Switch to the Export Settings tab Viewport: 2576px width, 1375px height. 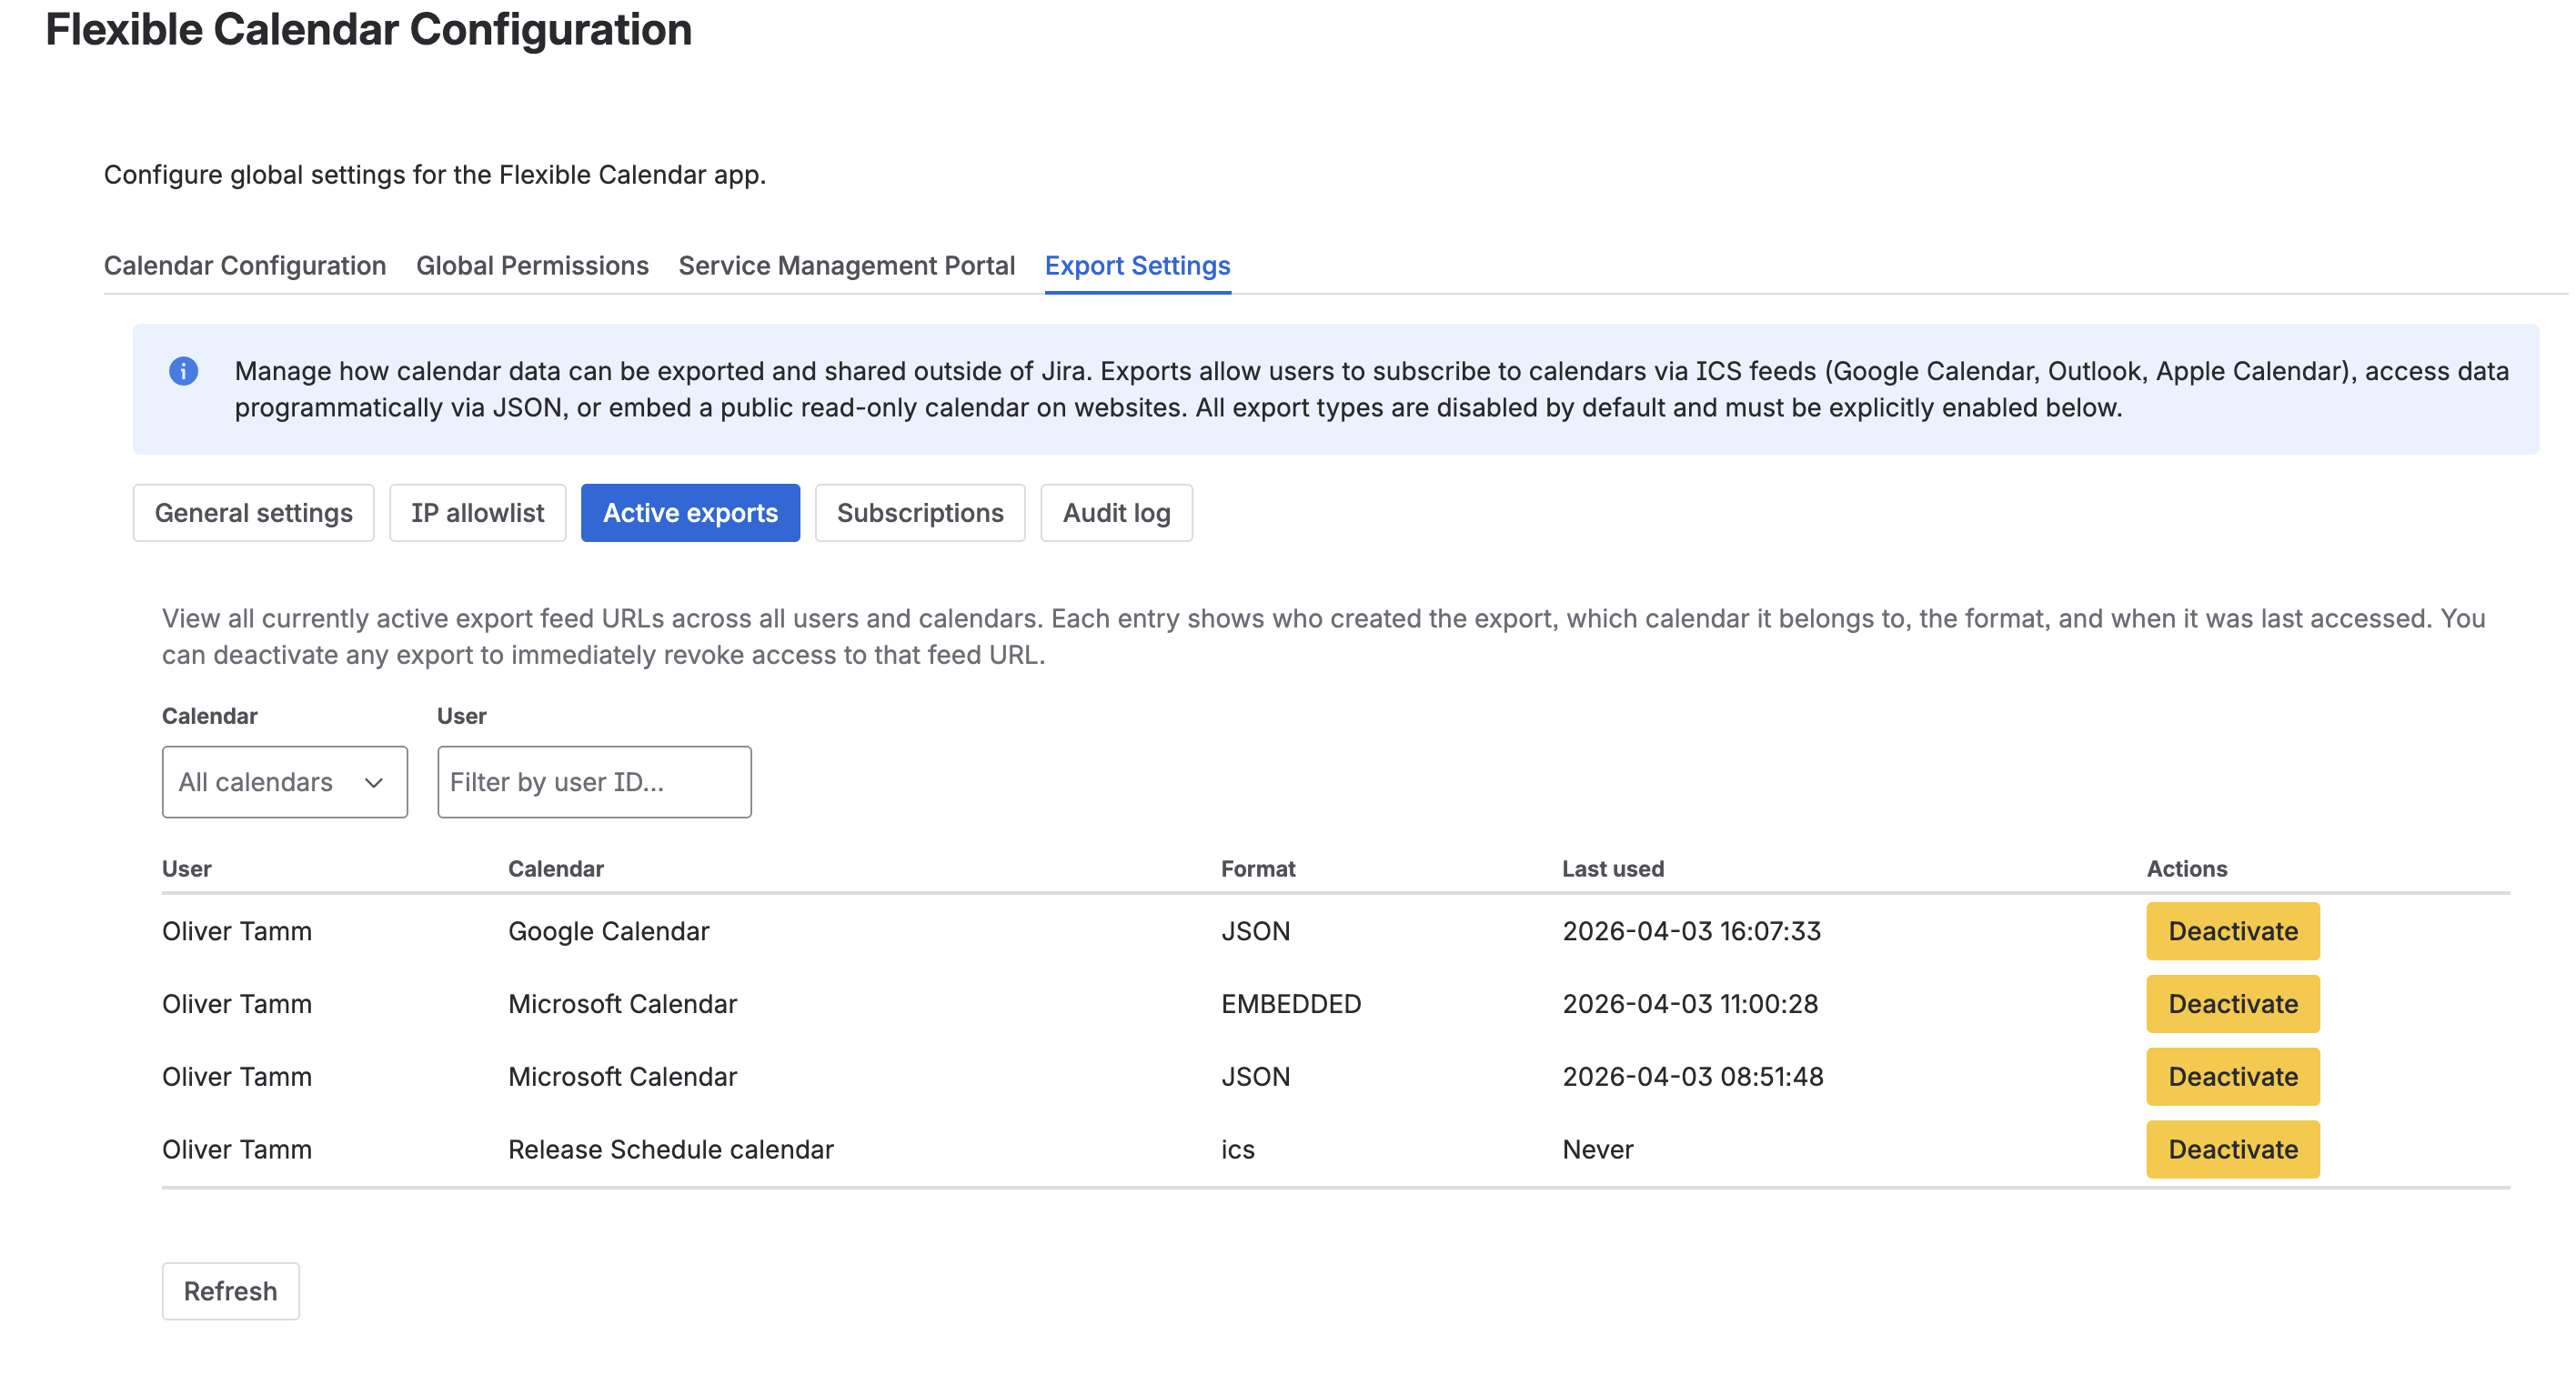[1137, 266]
